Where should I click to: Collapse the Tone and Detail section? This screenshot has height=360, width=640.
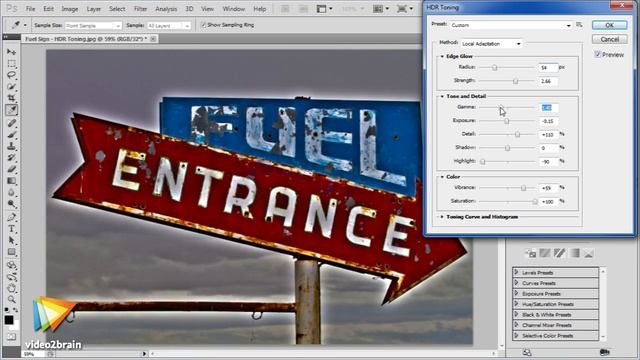442,96
